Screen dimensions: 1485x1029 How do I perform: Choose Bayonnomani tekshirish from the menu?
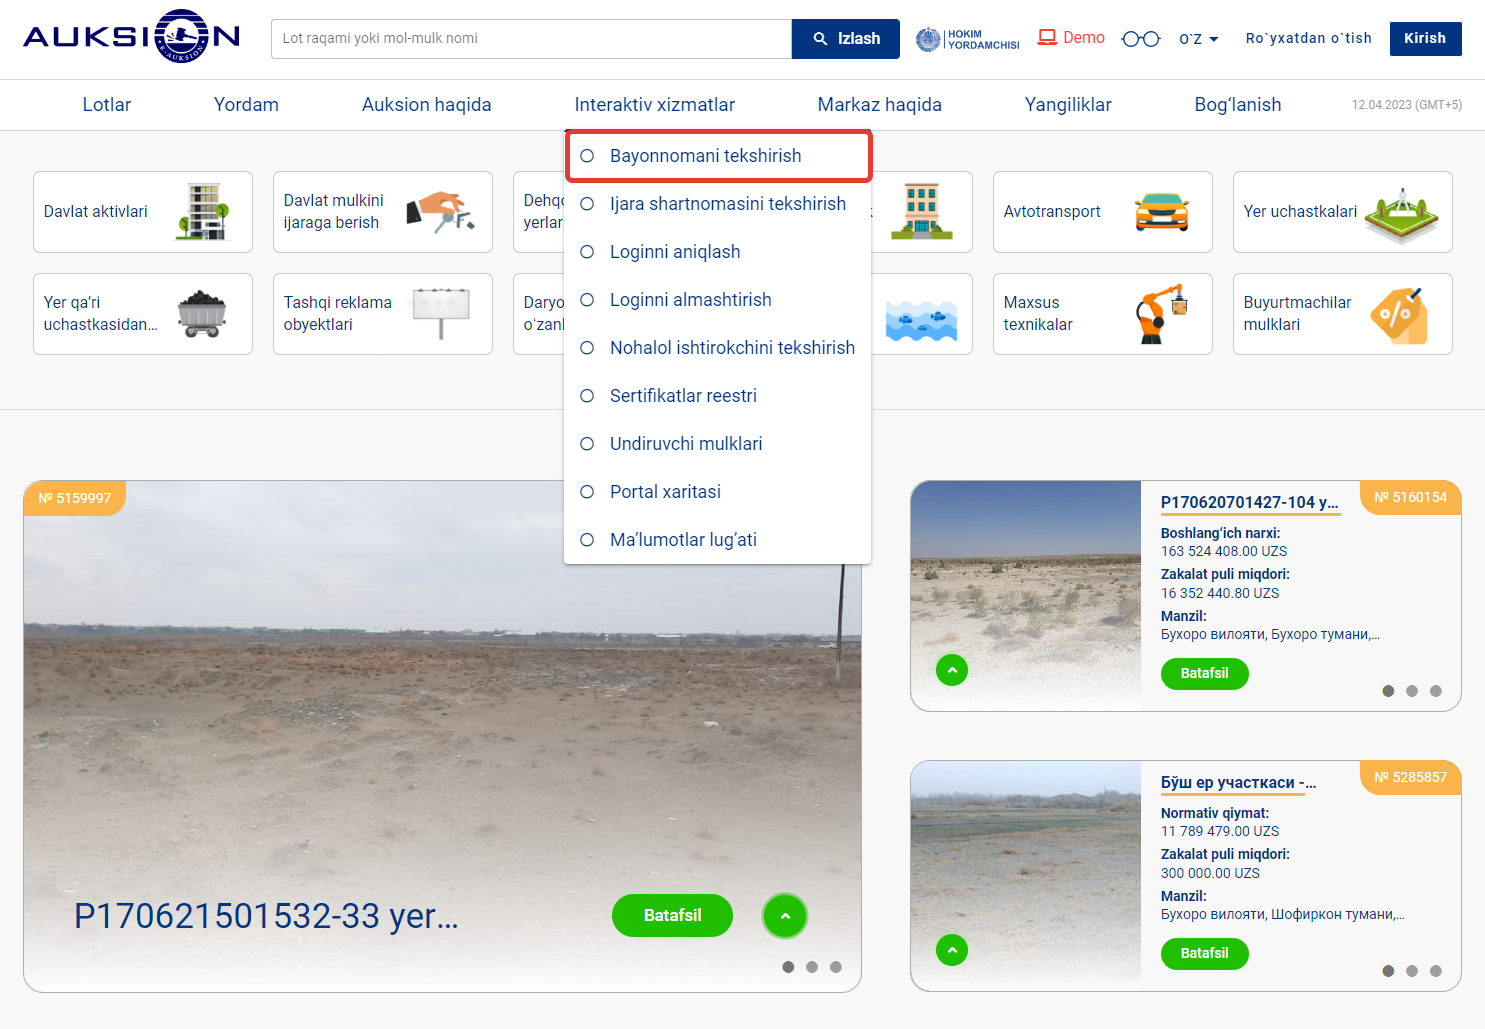tap(705, 156)
